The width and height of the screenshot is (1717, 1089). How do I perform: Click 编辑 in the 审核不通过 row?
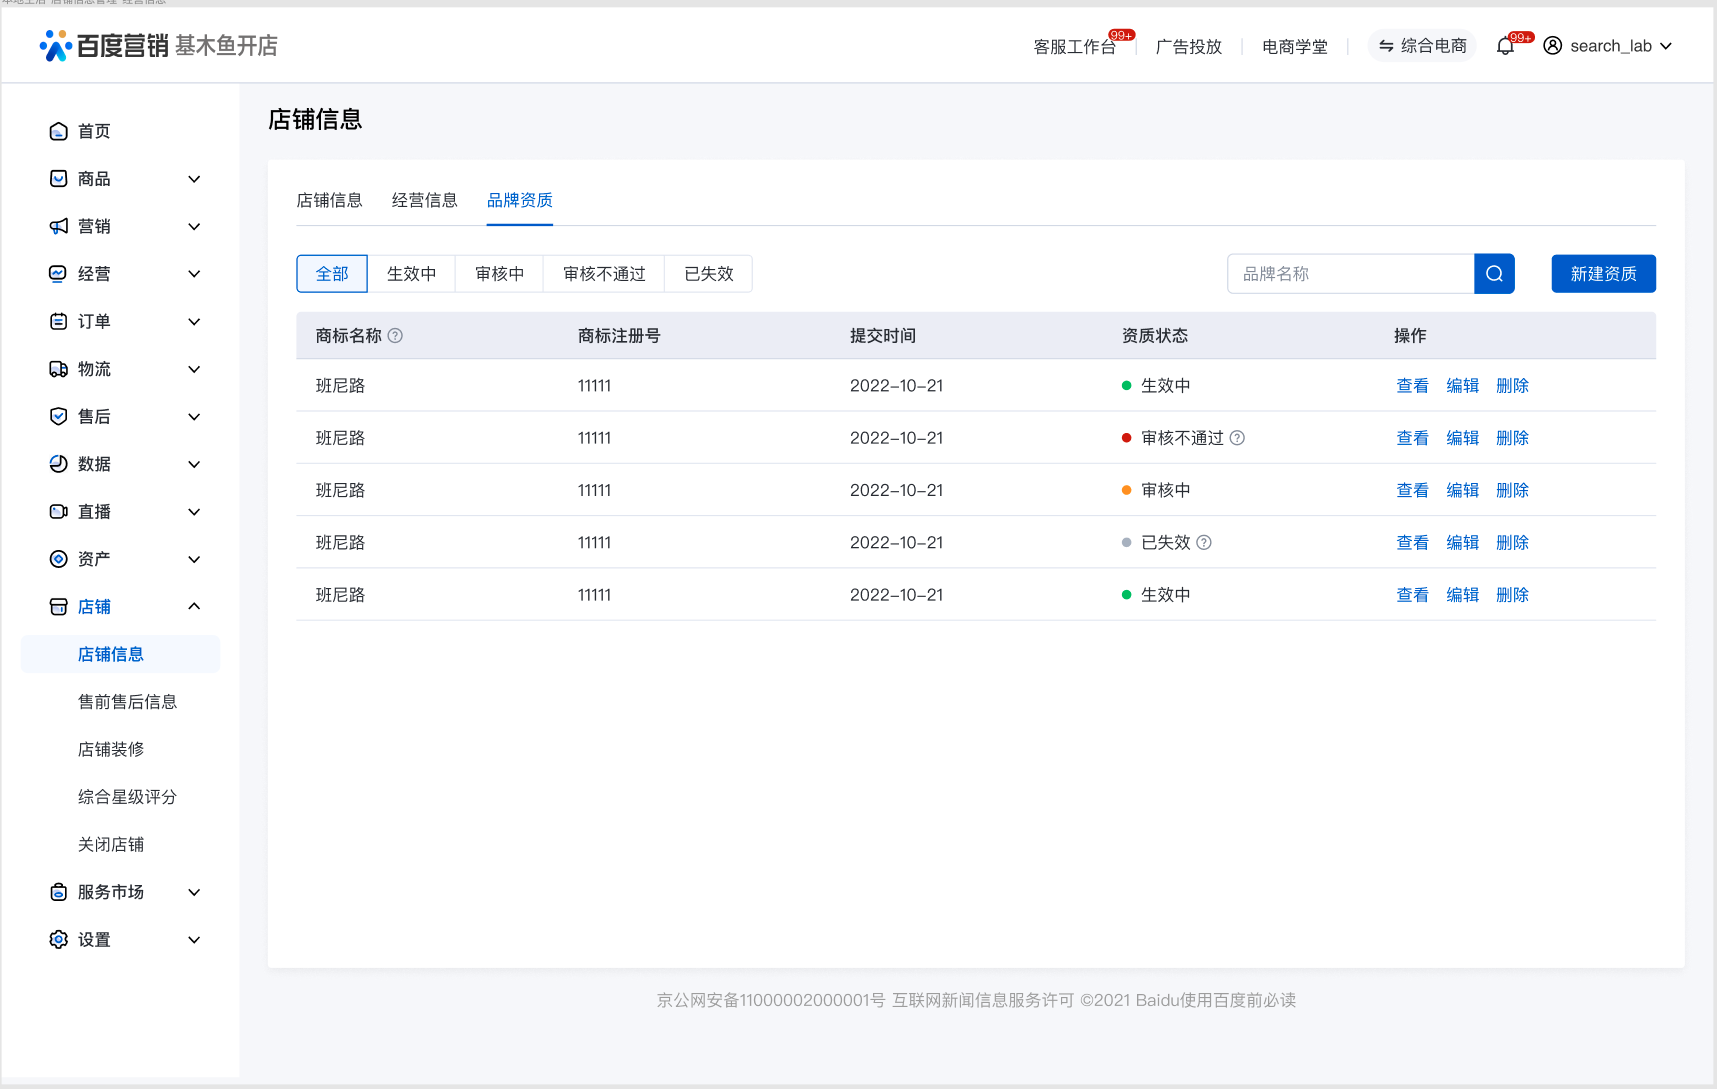(1462, 438)
